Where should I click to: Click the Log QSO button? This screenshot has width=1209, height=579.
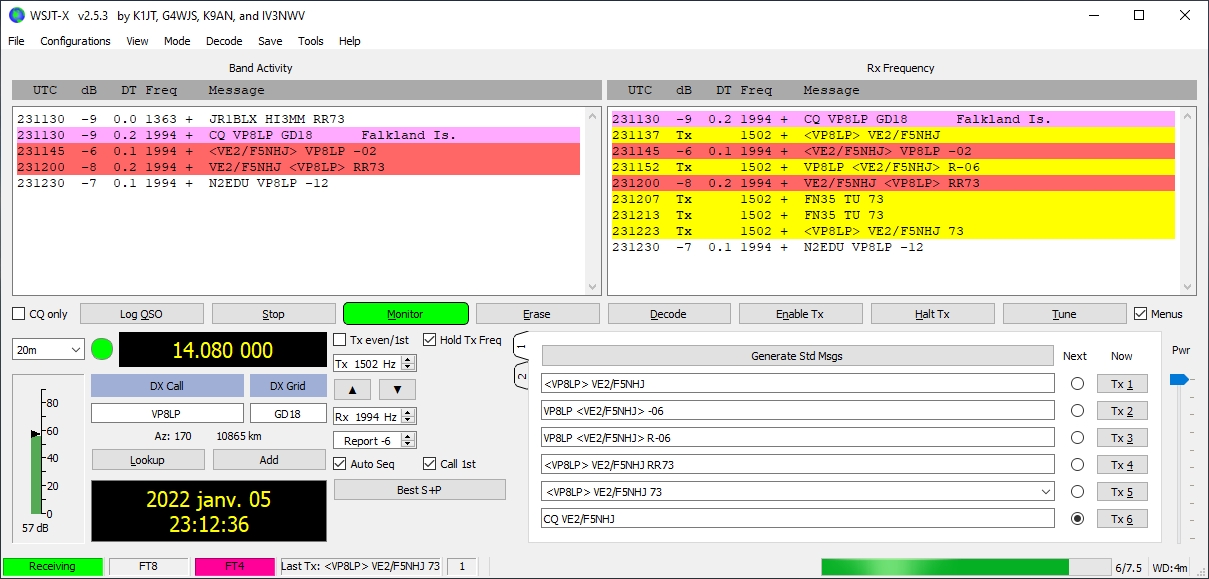tap(142, 314)
